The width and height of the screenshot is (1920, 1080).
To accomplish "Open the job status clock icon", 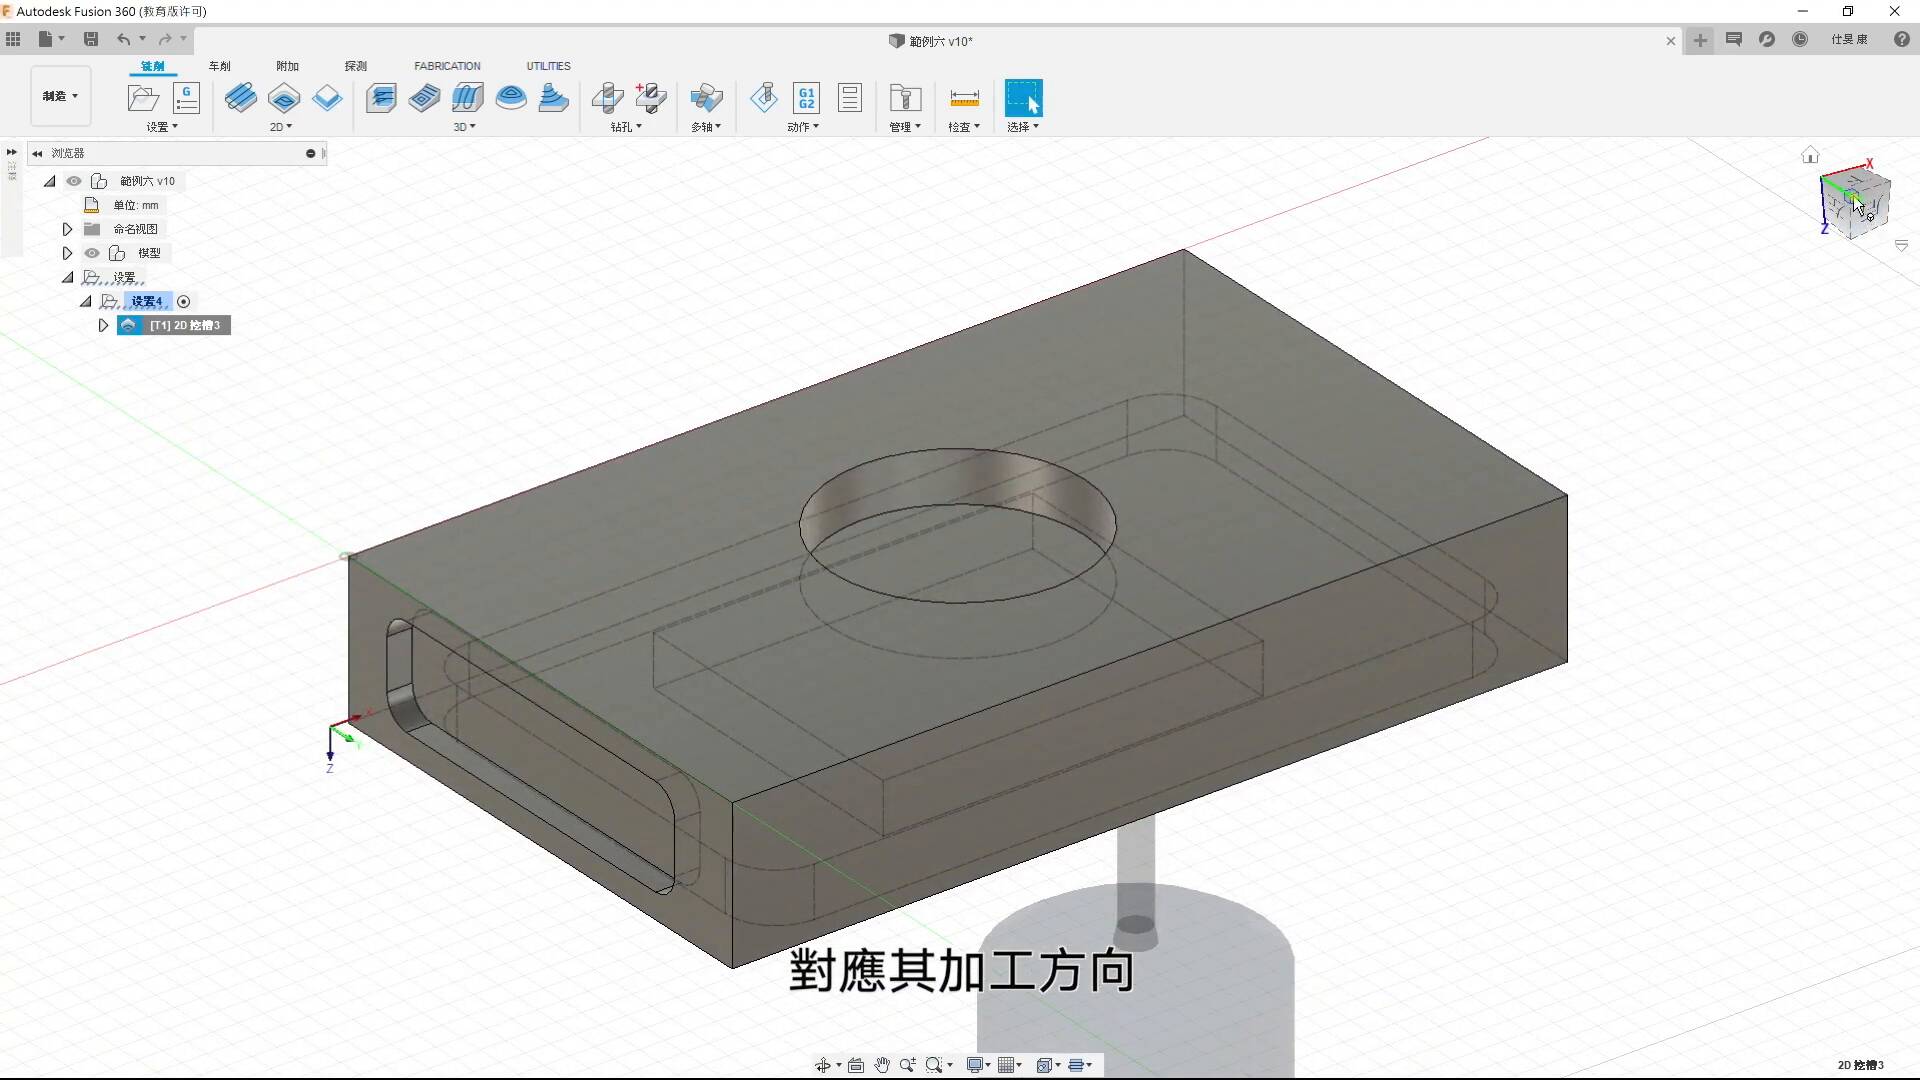I will tap(1800, 39).
